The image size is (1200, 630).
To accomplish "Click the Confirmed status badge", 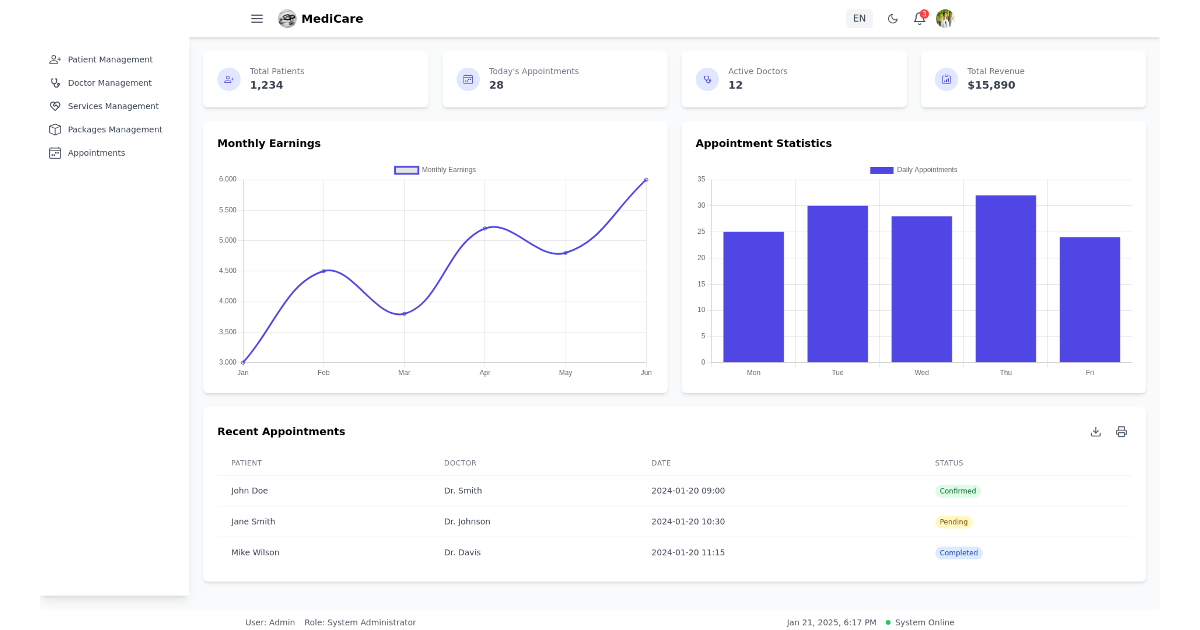I will 957,491.
